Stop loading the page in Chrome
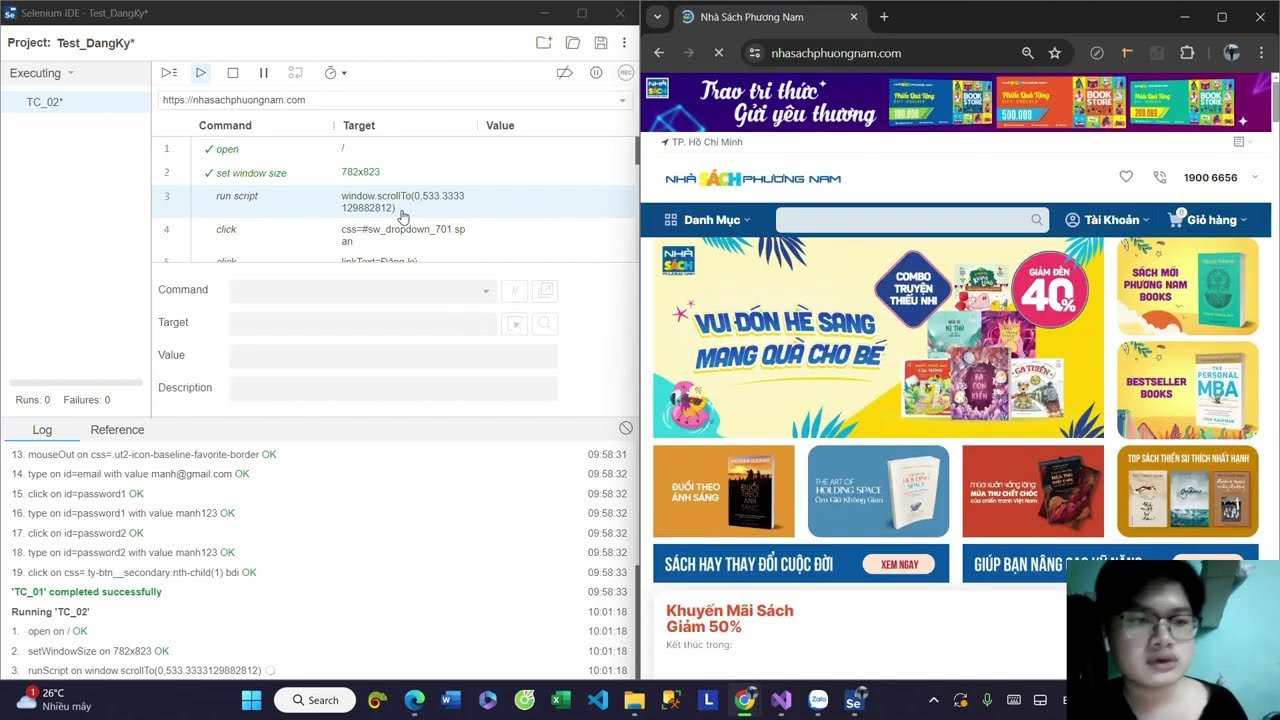The width and height of the screenshot is (1280, 720). click(x=718, y=53)
